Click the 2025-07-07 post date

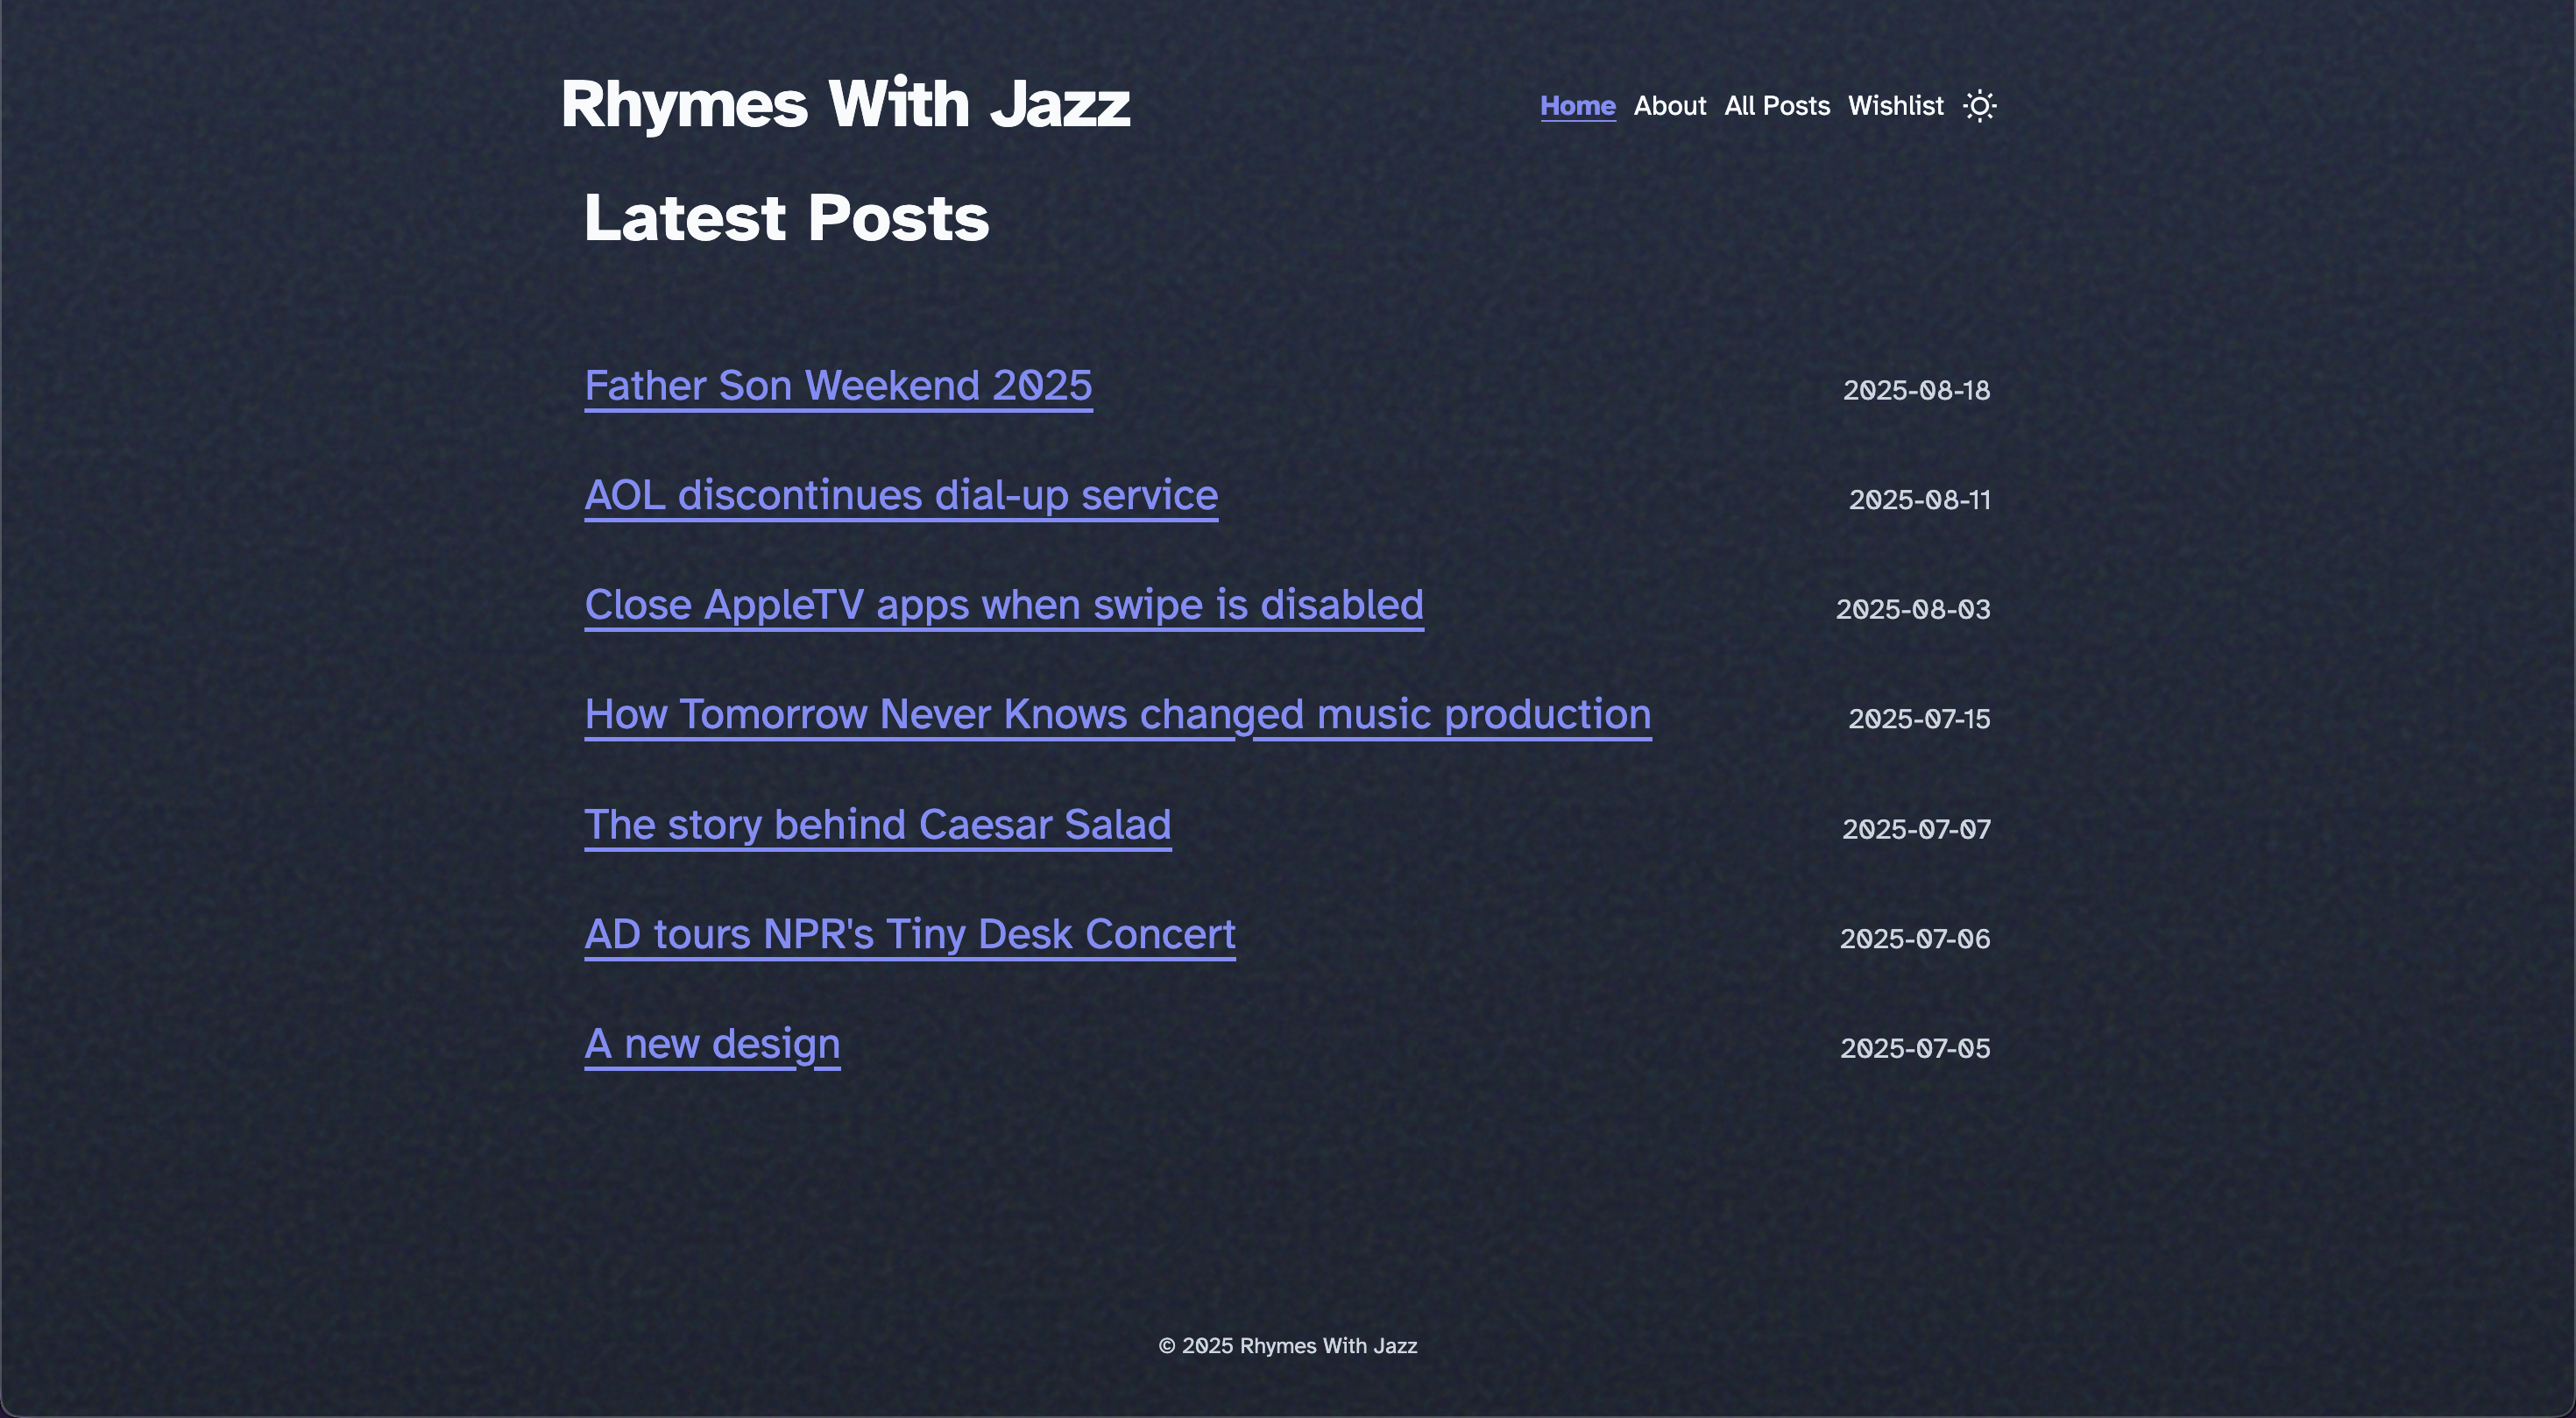(1916, 829)
